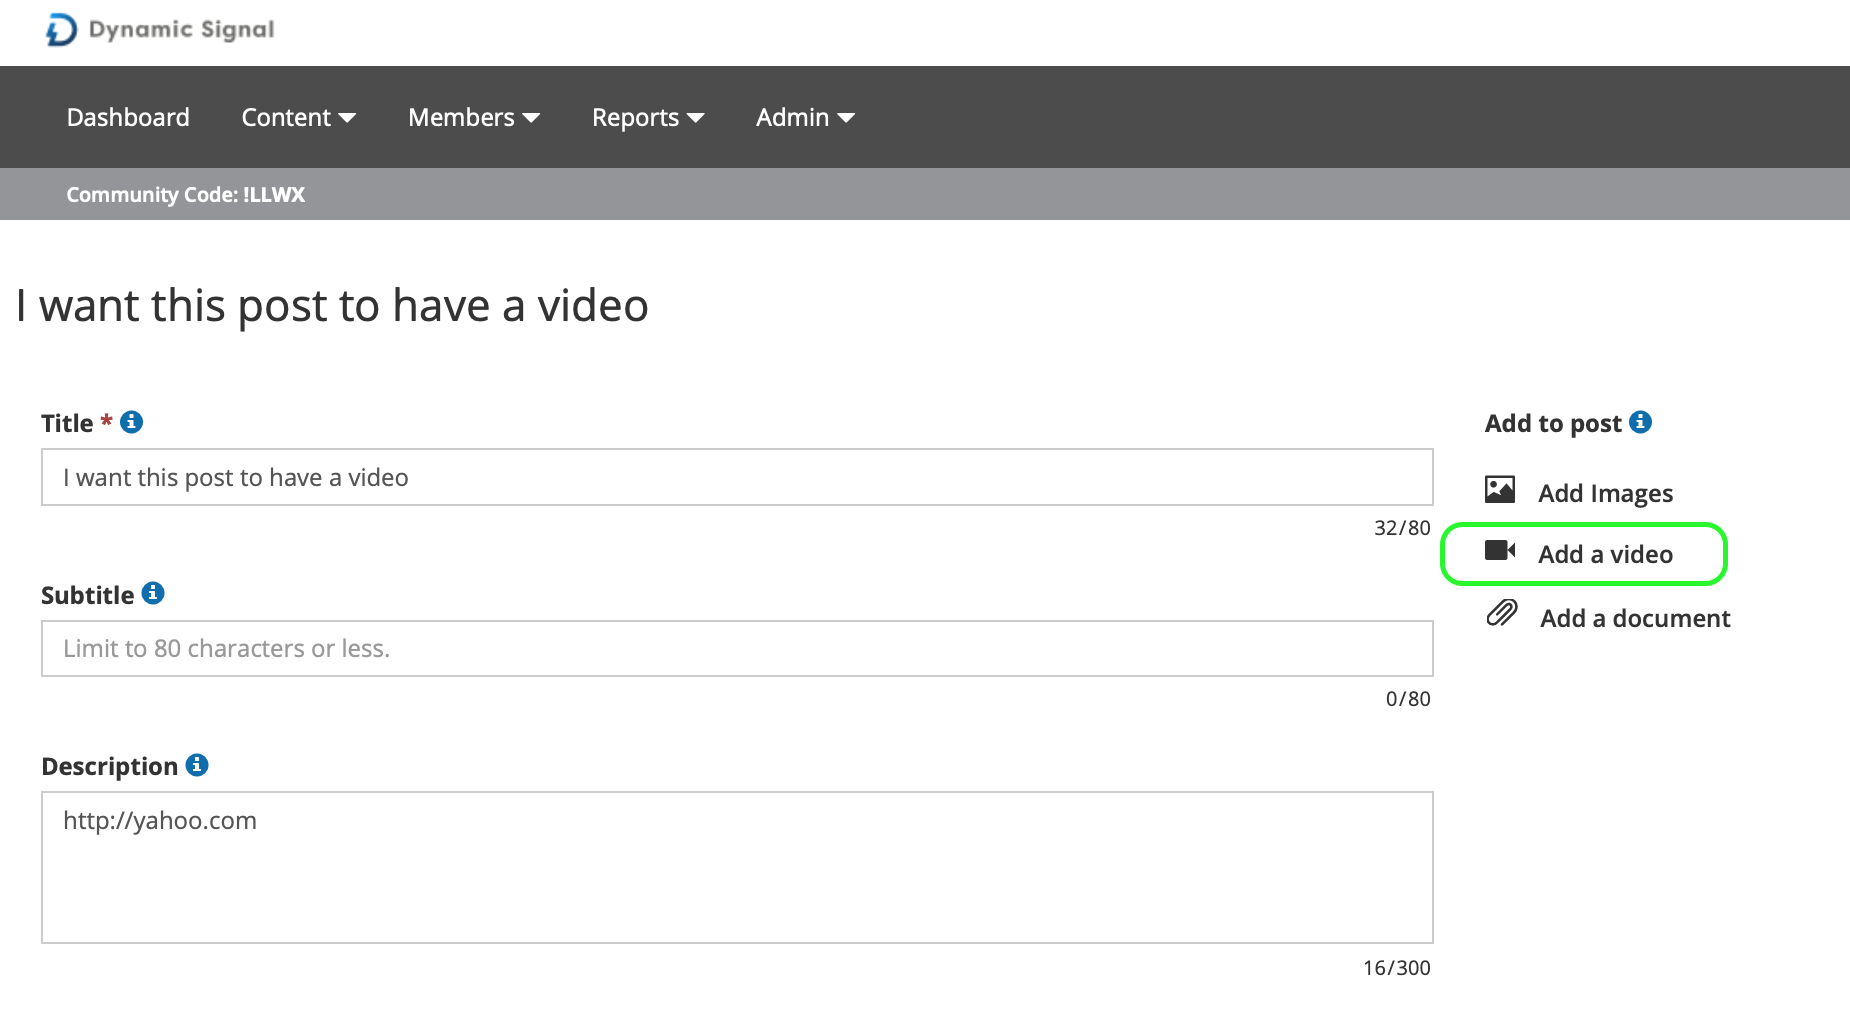This screenshot has height=1014, width=1850.
Task: Click the Add a video link
Action: (x=1605, y=554)
